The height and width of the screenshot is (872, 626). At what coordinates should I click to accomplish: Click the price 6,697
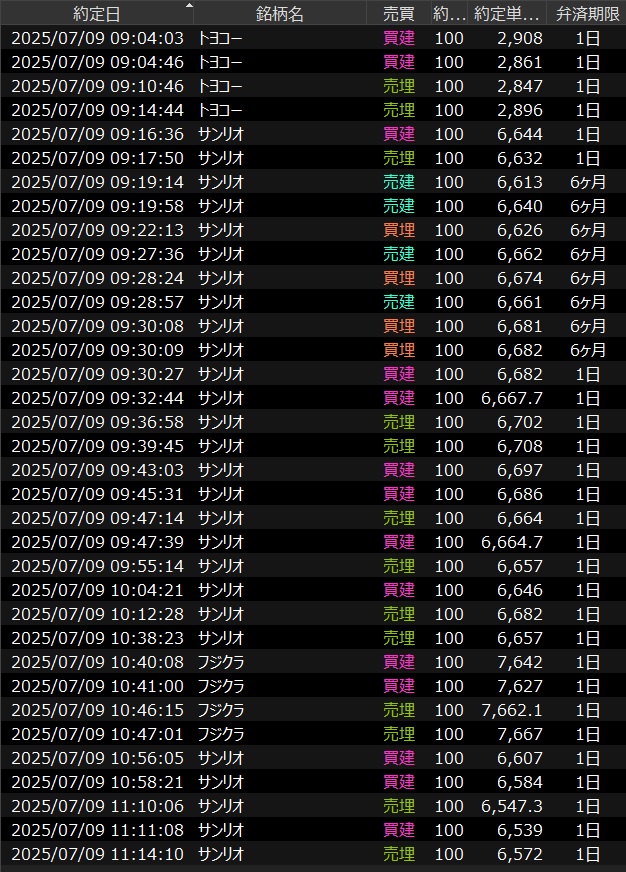coord(520,470)
